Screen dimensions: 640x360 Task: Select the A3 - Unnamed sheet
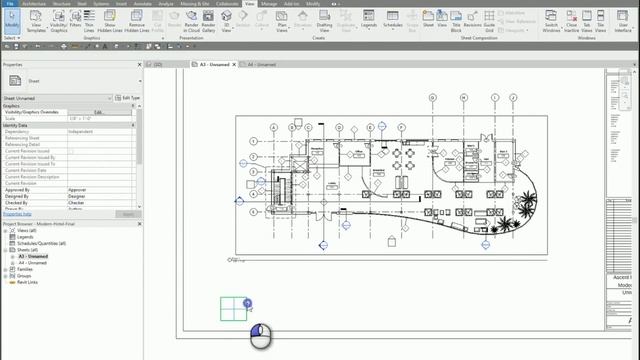tap(33, 256)
